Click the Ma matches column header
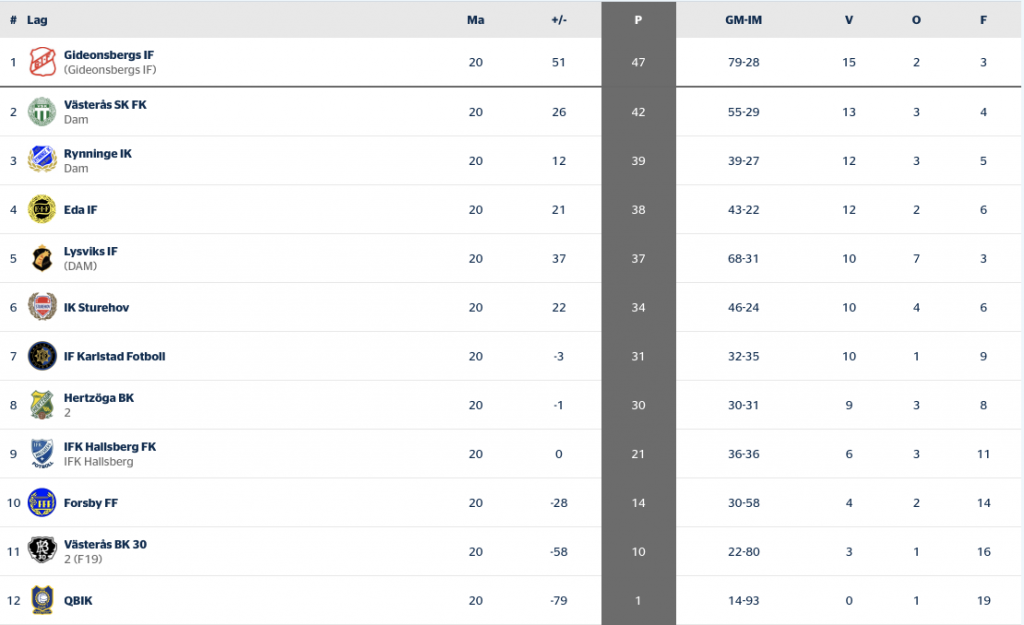Screen dimensions: 1024x625 [x=475, y=20]
